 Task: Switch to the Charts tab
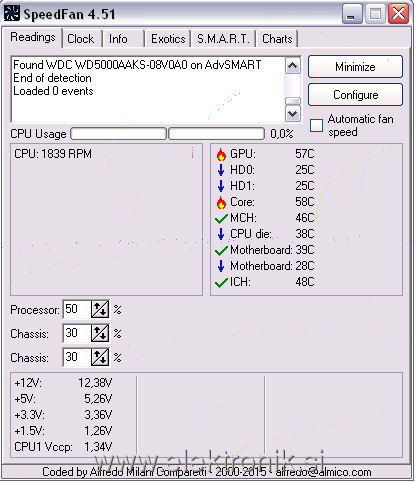[x=277, y=39]
